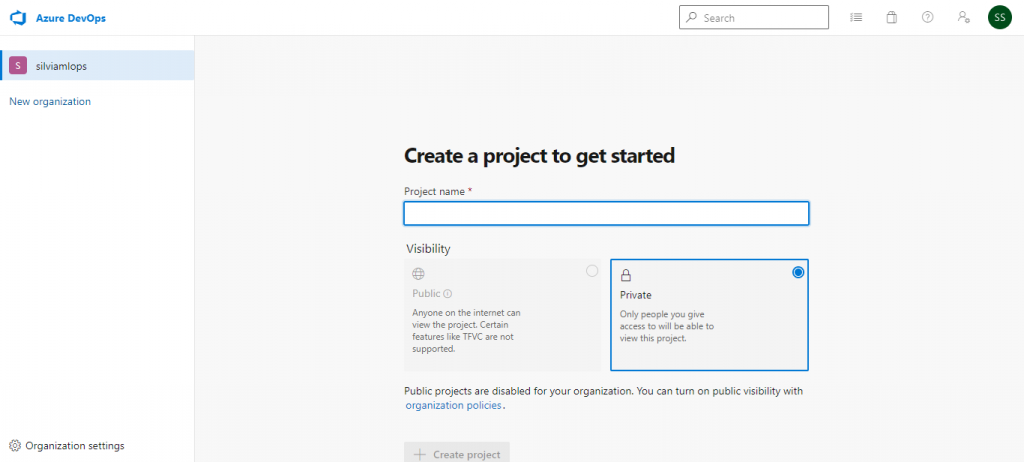Click the Azure DevOps title text
1024x462 pixels.
(x=72, y=17)
